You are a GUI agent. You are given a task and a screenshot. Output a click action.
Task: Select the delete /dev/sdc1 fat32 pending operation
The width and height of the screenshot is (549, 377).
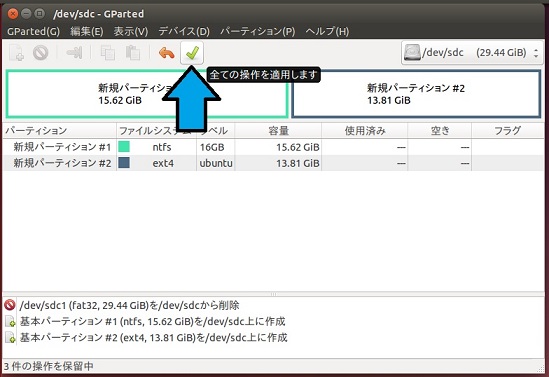pyautogui.click(x=130, y=305)
